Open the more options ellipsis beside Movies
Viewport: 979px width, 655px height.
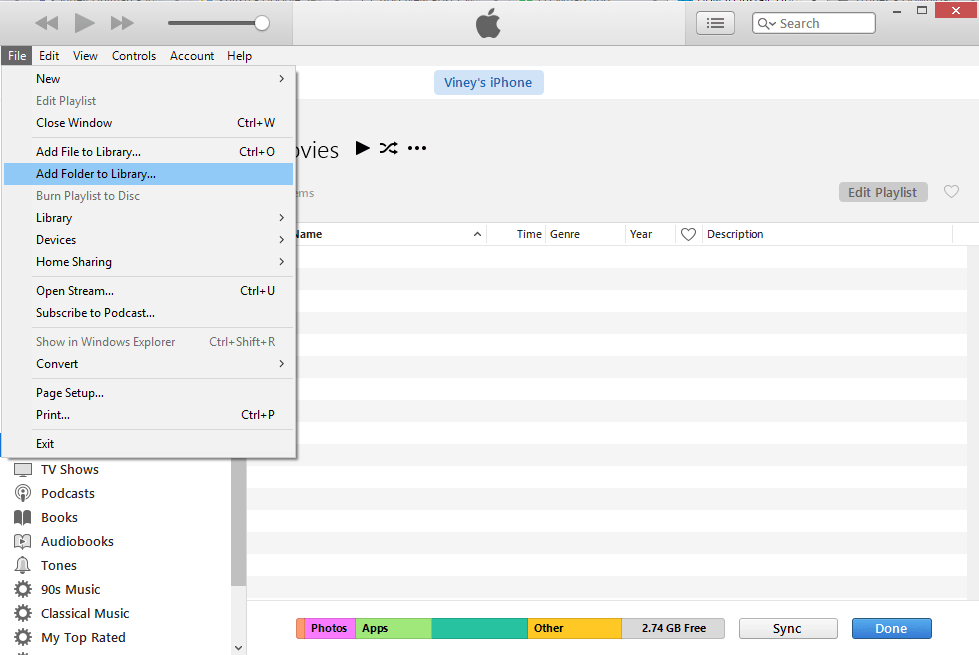416,148
